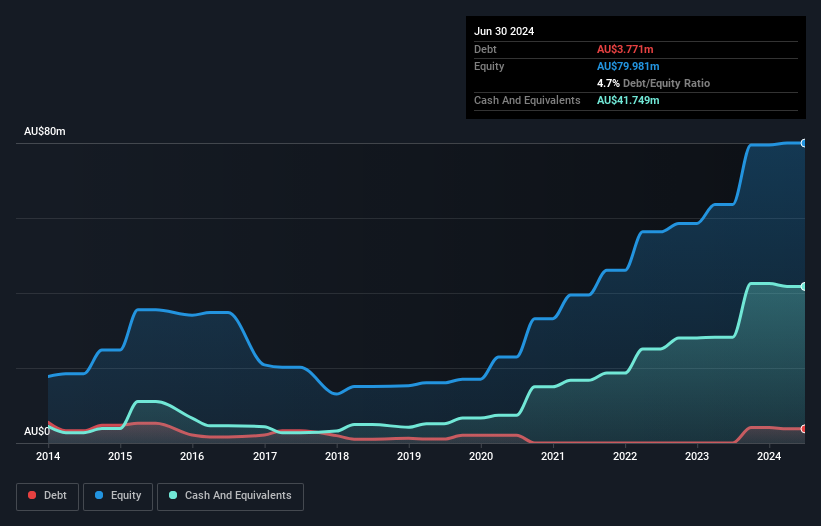This screenshot has height=526, width=821.
Task: Toggle the Equity series legend button
Action: (x=118, y=496)
